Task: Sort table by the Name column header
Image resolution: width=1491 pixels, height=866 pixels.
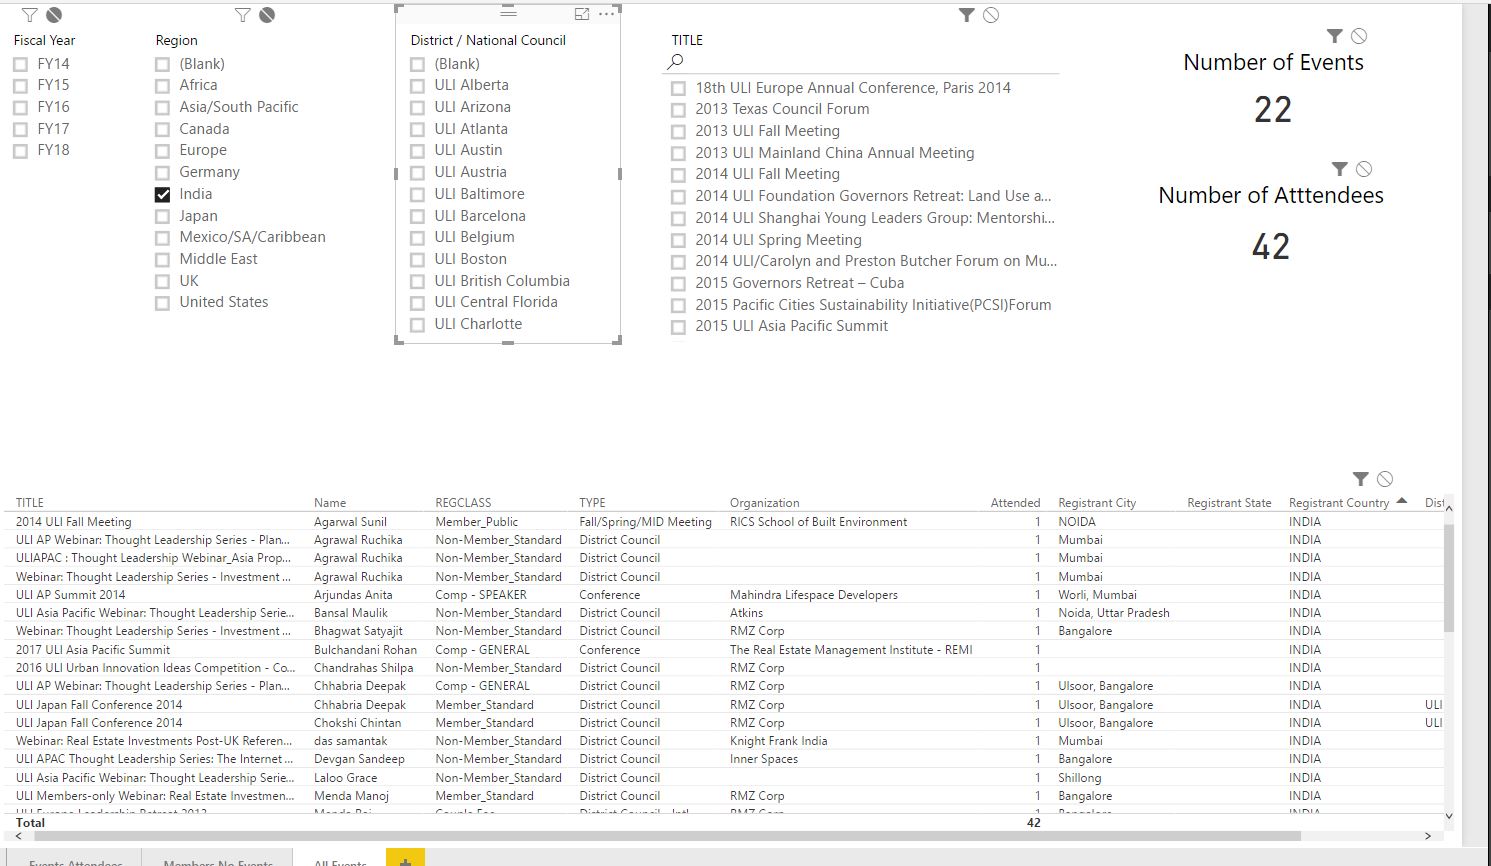Action: click(x=330, y=503)
